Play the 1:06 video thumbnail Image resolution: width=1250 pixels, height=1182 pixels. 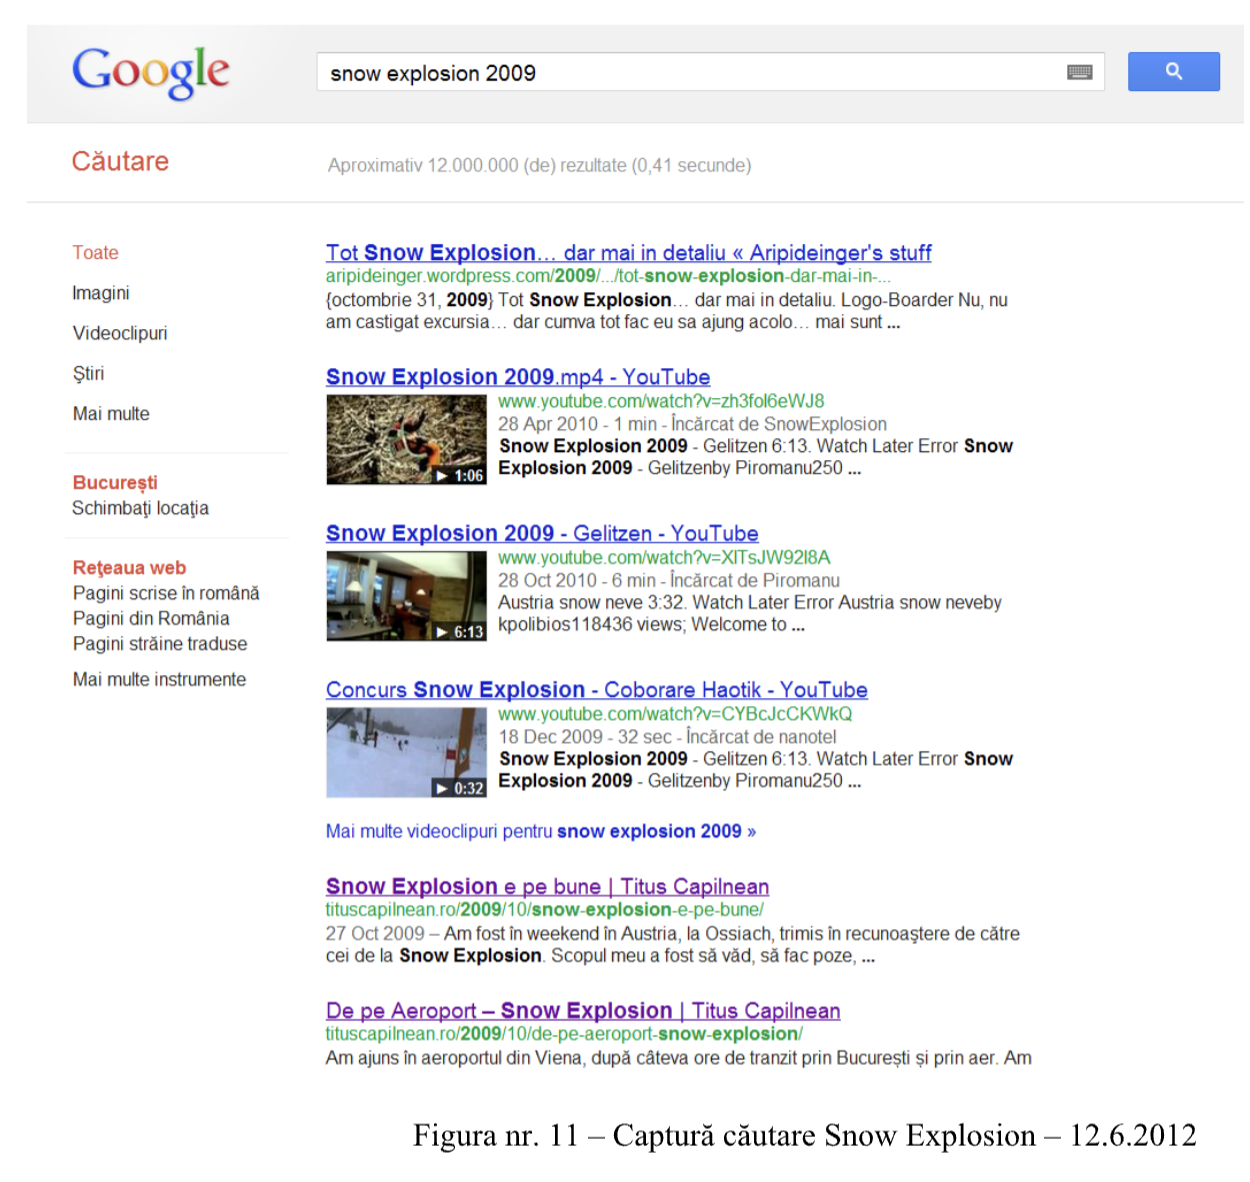(406, 440)
